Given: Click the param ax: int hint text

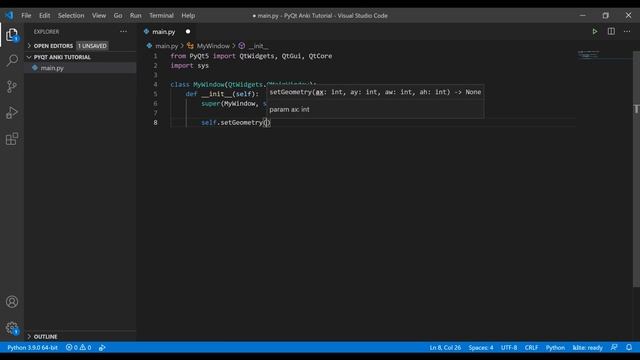Looking at the screenshot, I should (x=289, y=109).
